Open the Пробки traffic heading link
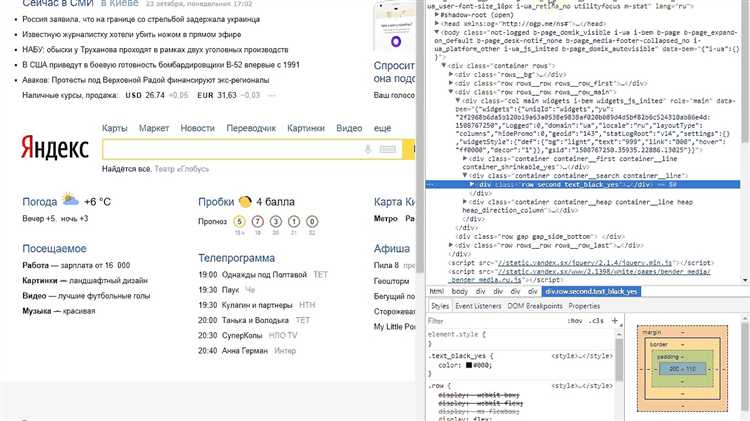This screenshot has width=750, height=421. (216, 202)
